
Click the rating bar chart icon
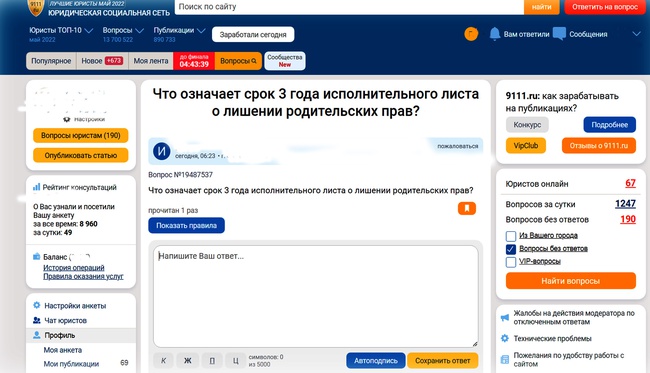point(36,187)
